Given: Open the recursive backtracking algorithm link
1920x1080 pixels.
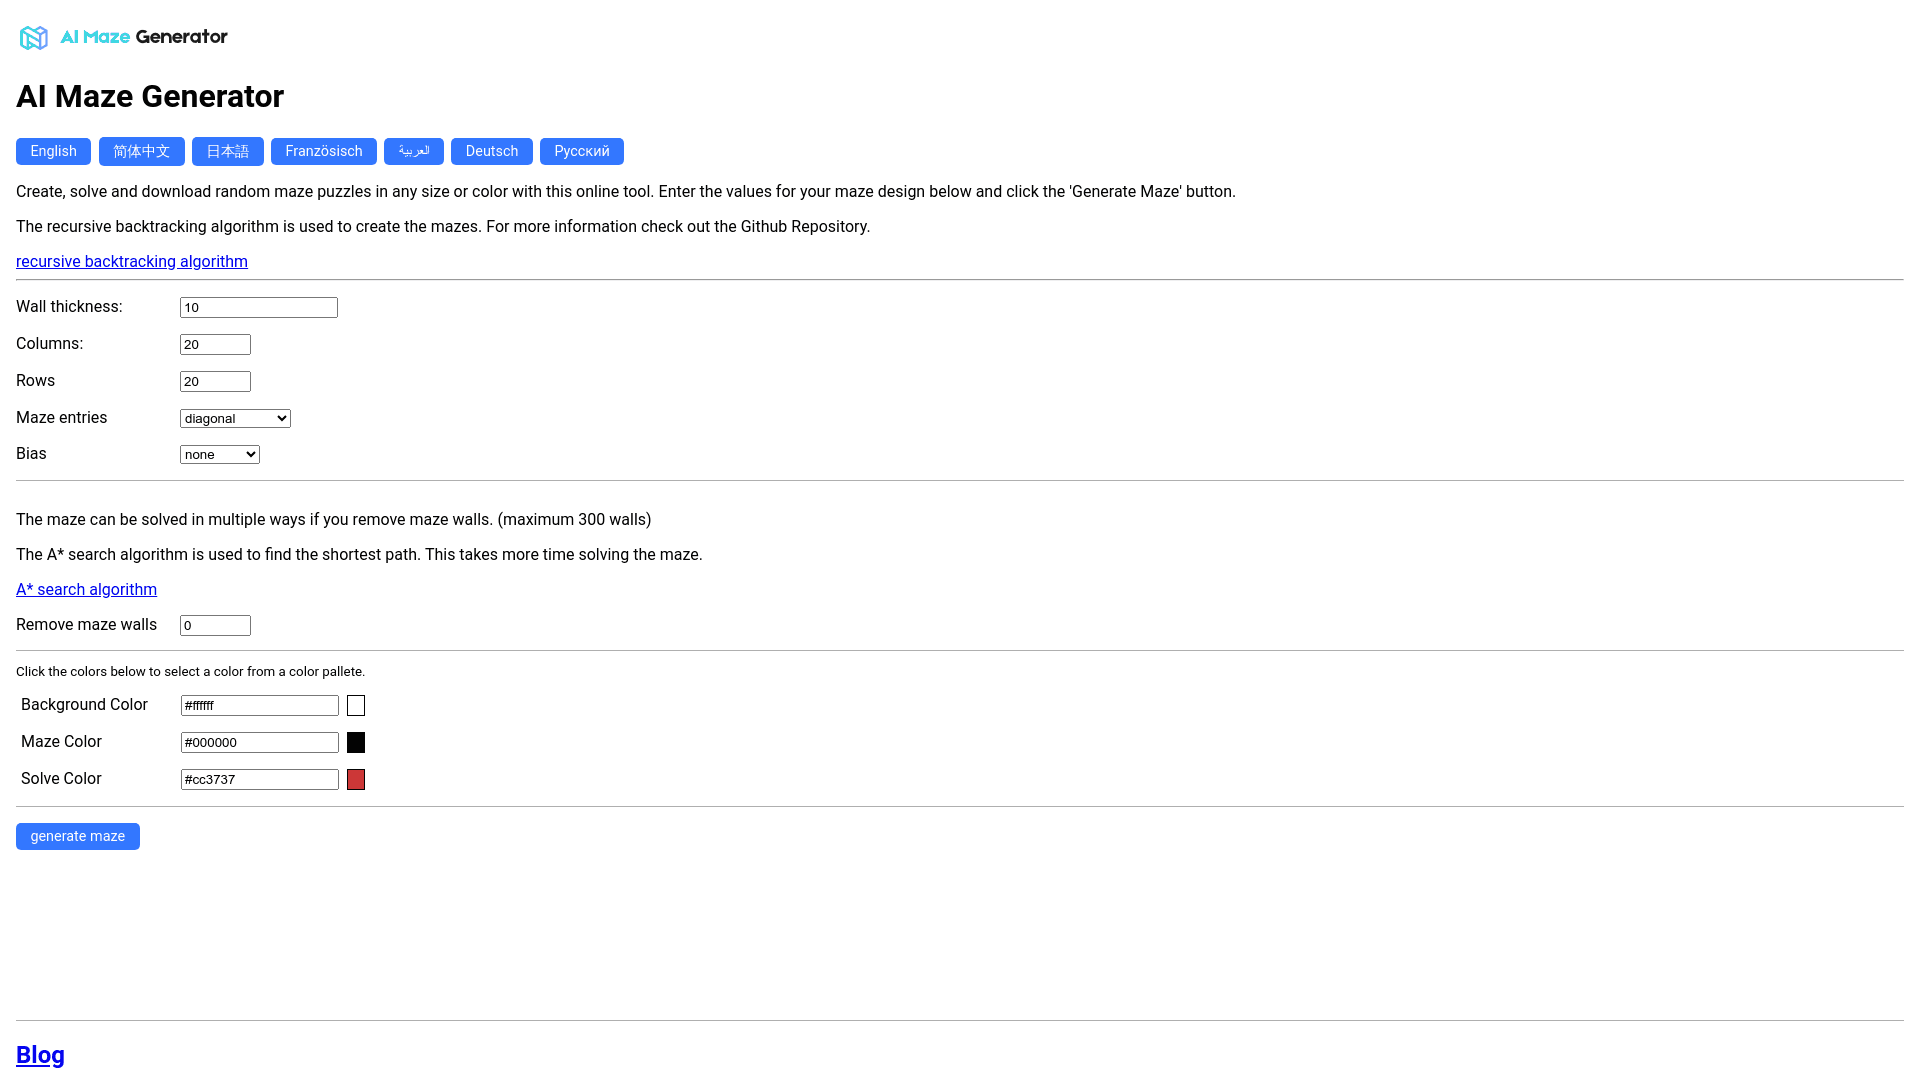Looking at the screenshot, I should click(132, 261).
